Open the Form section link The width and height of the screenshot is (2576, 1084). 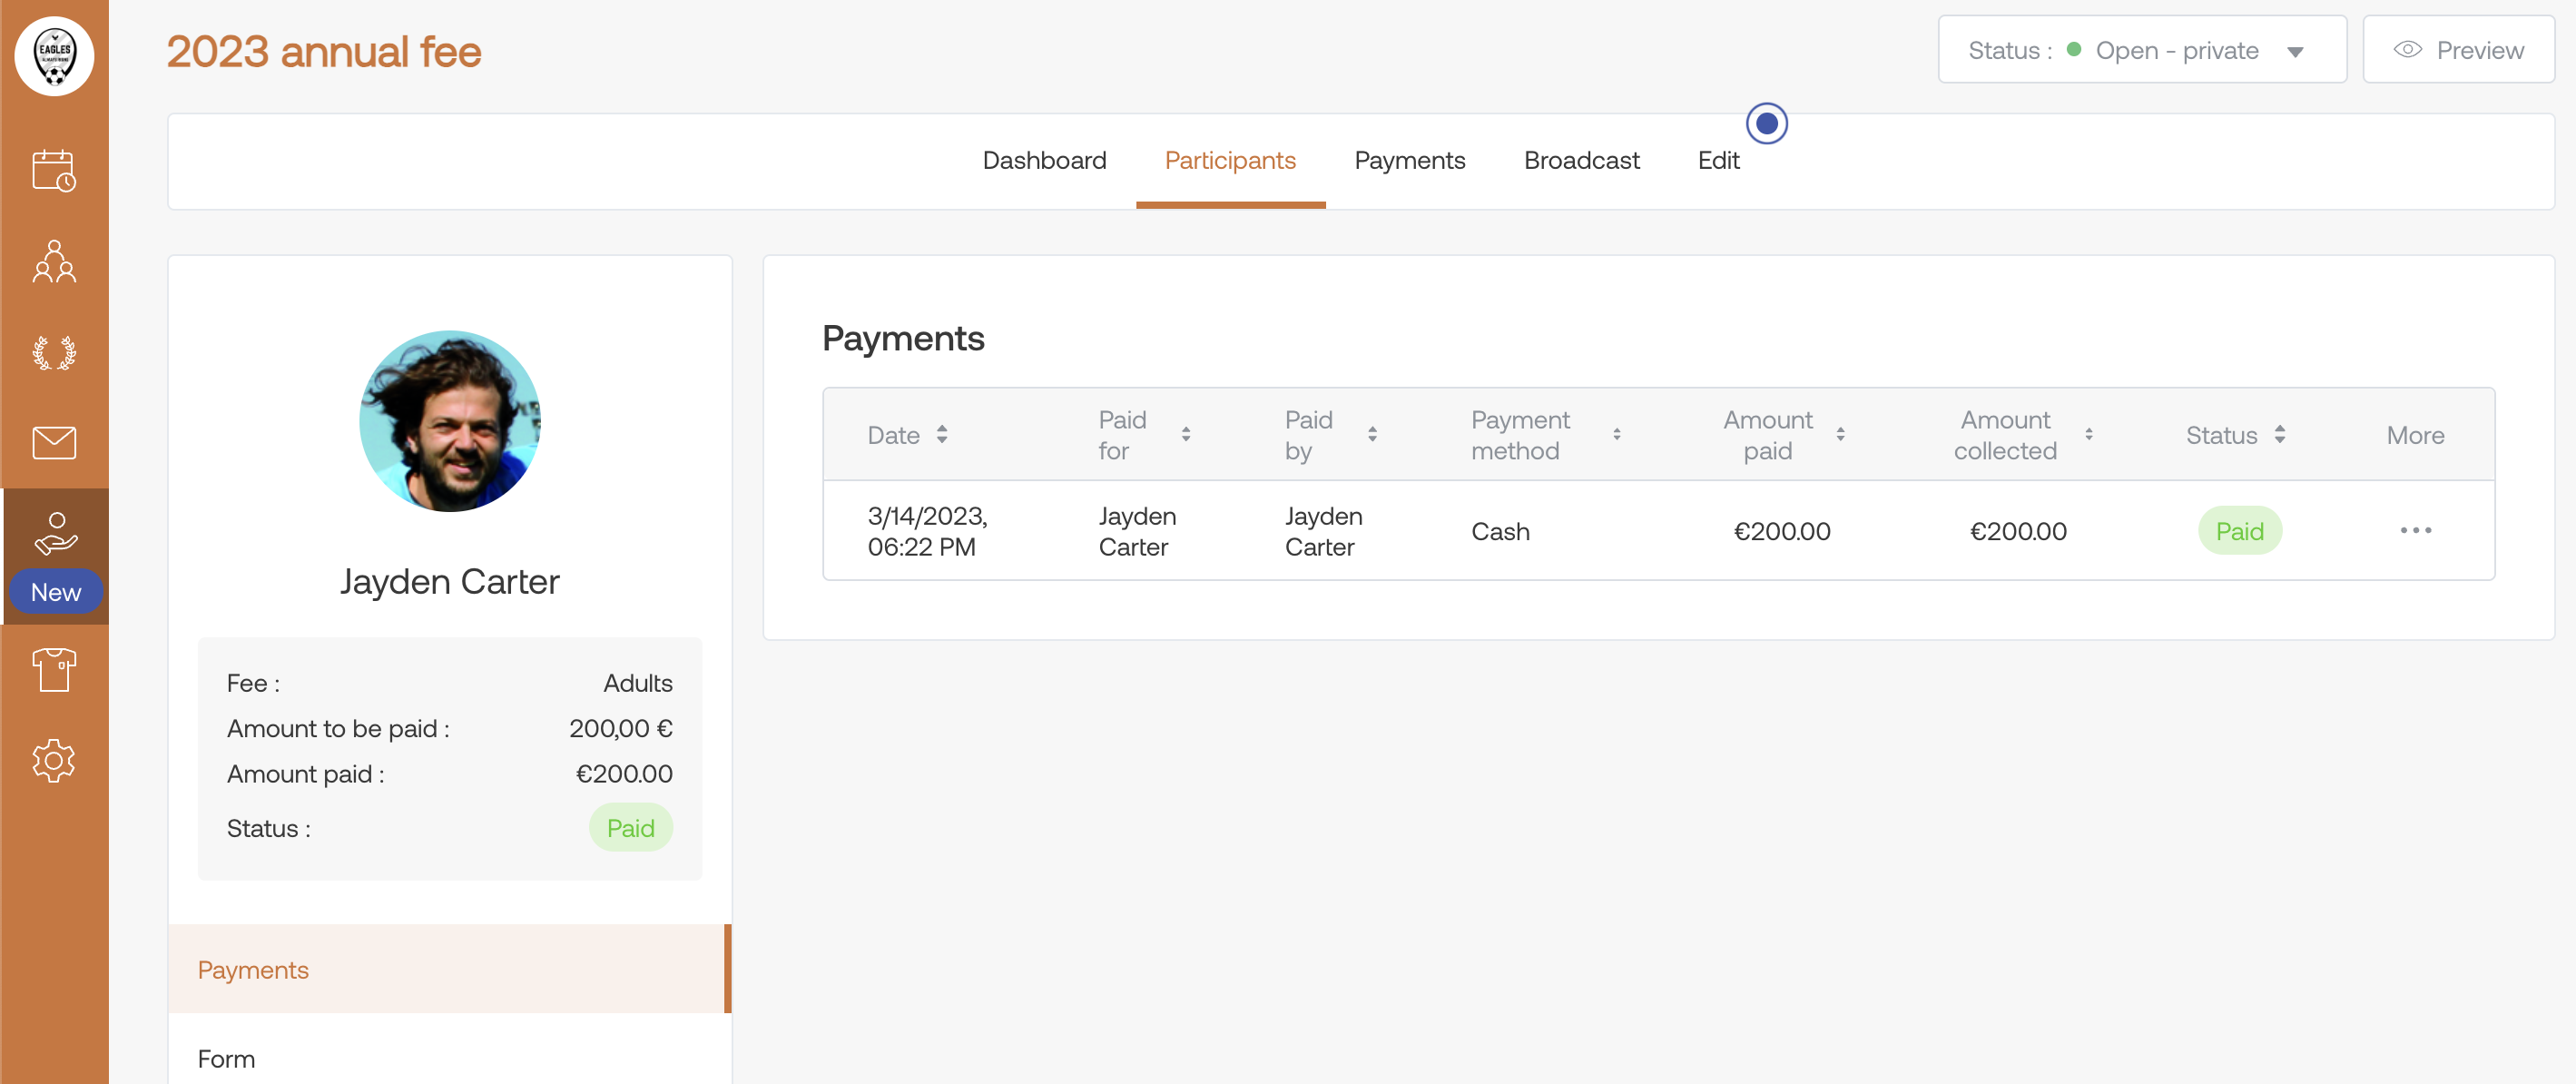226,1058
